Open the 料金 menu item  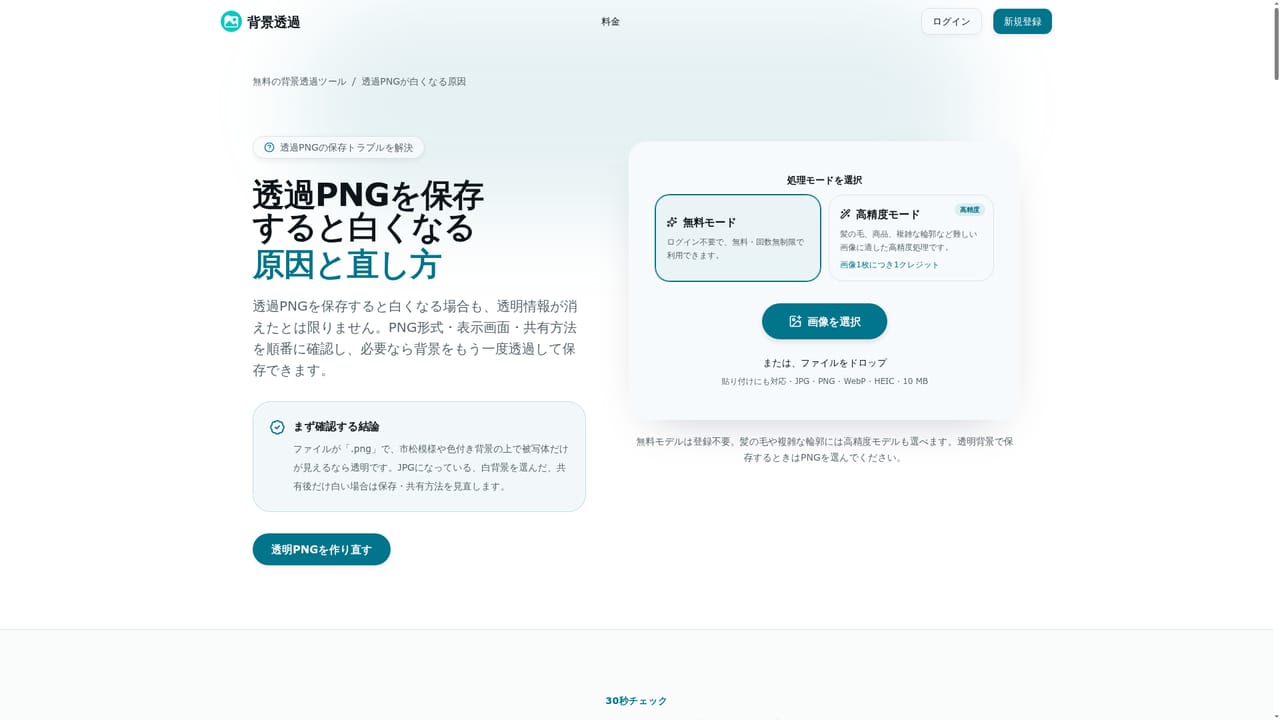tap(610, 22)
